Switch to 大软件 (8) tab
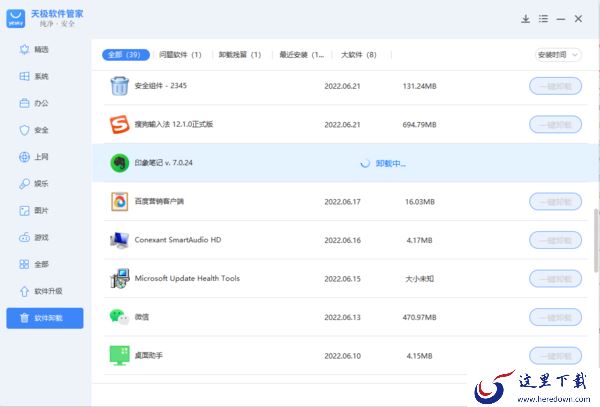 coord(359,55)
